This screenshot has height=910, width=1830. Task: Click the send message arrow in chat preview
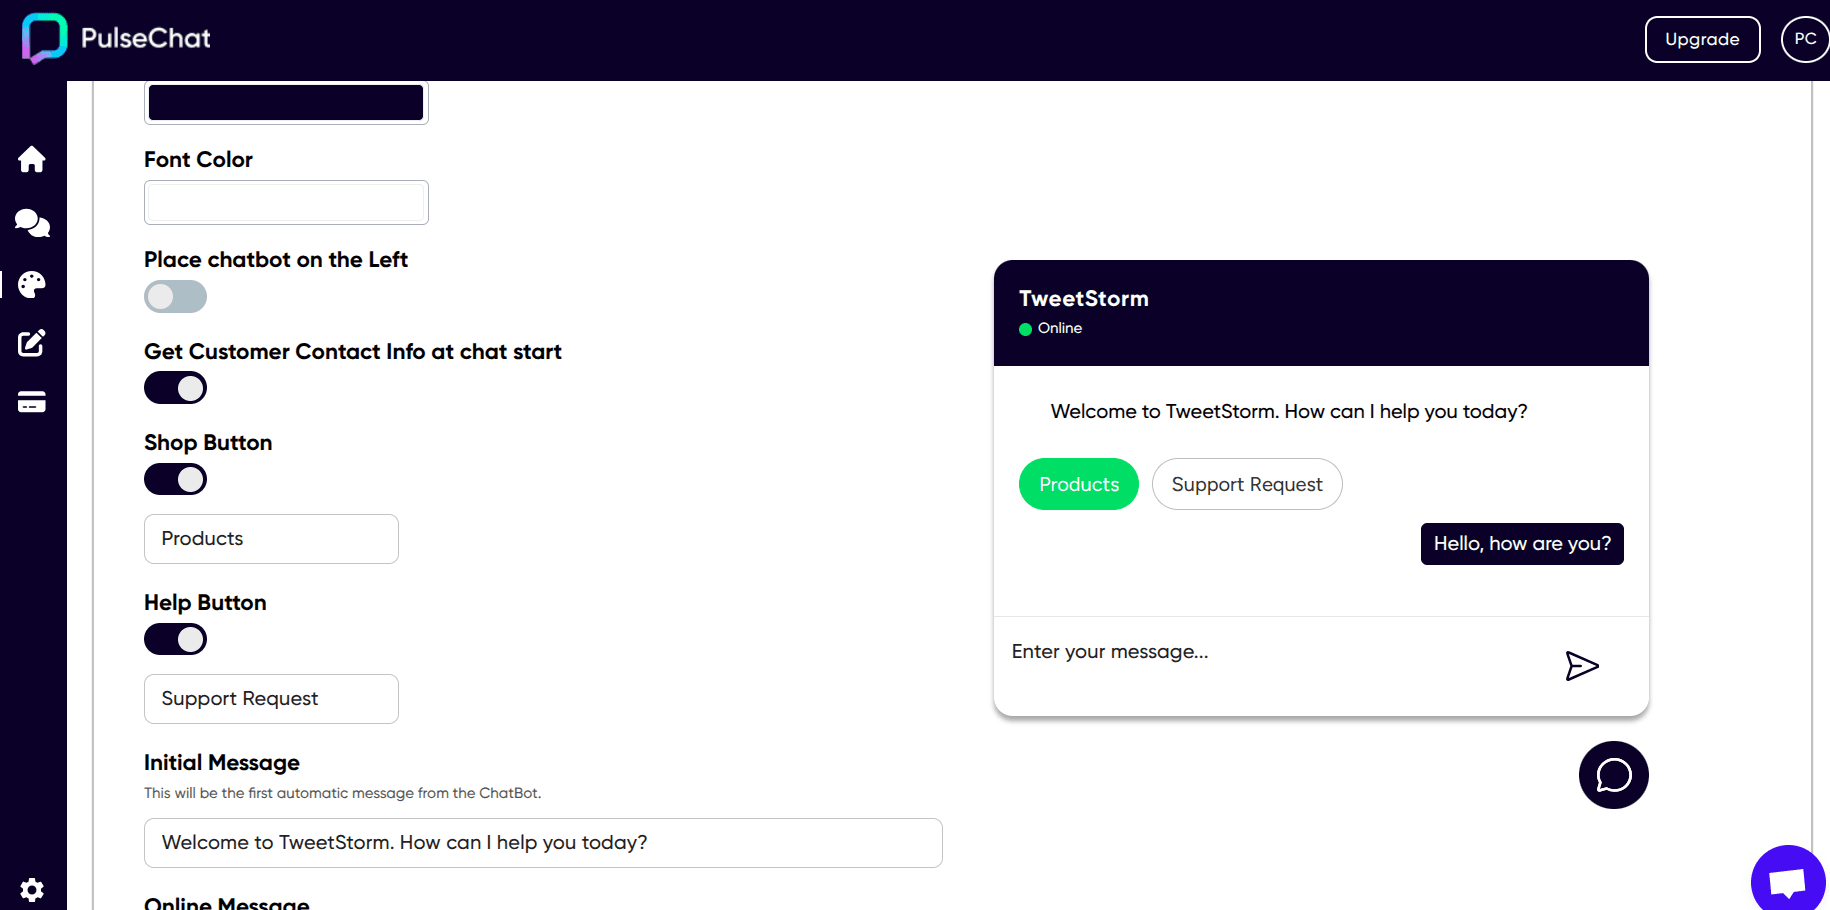(1581, 665)
